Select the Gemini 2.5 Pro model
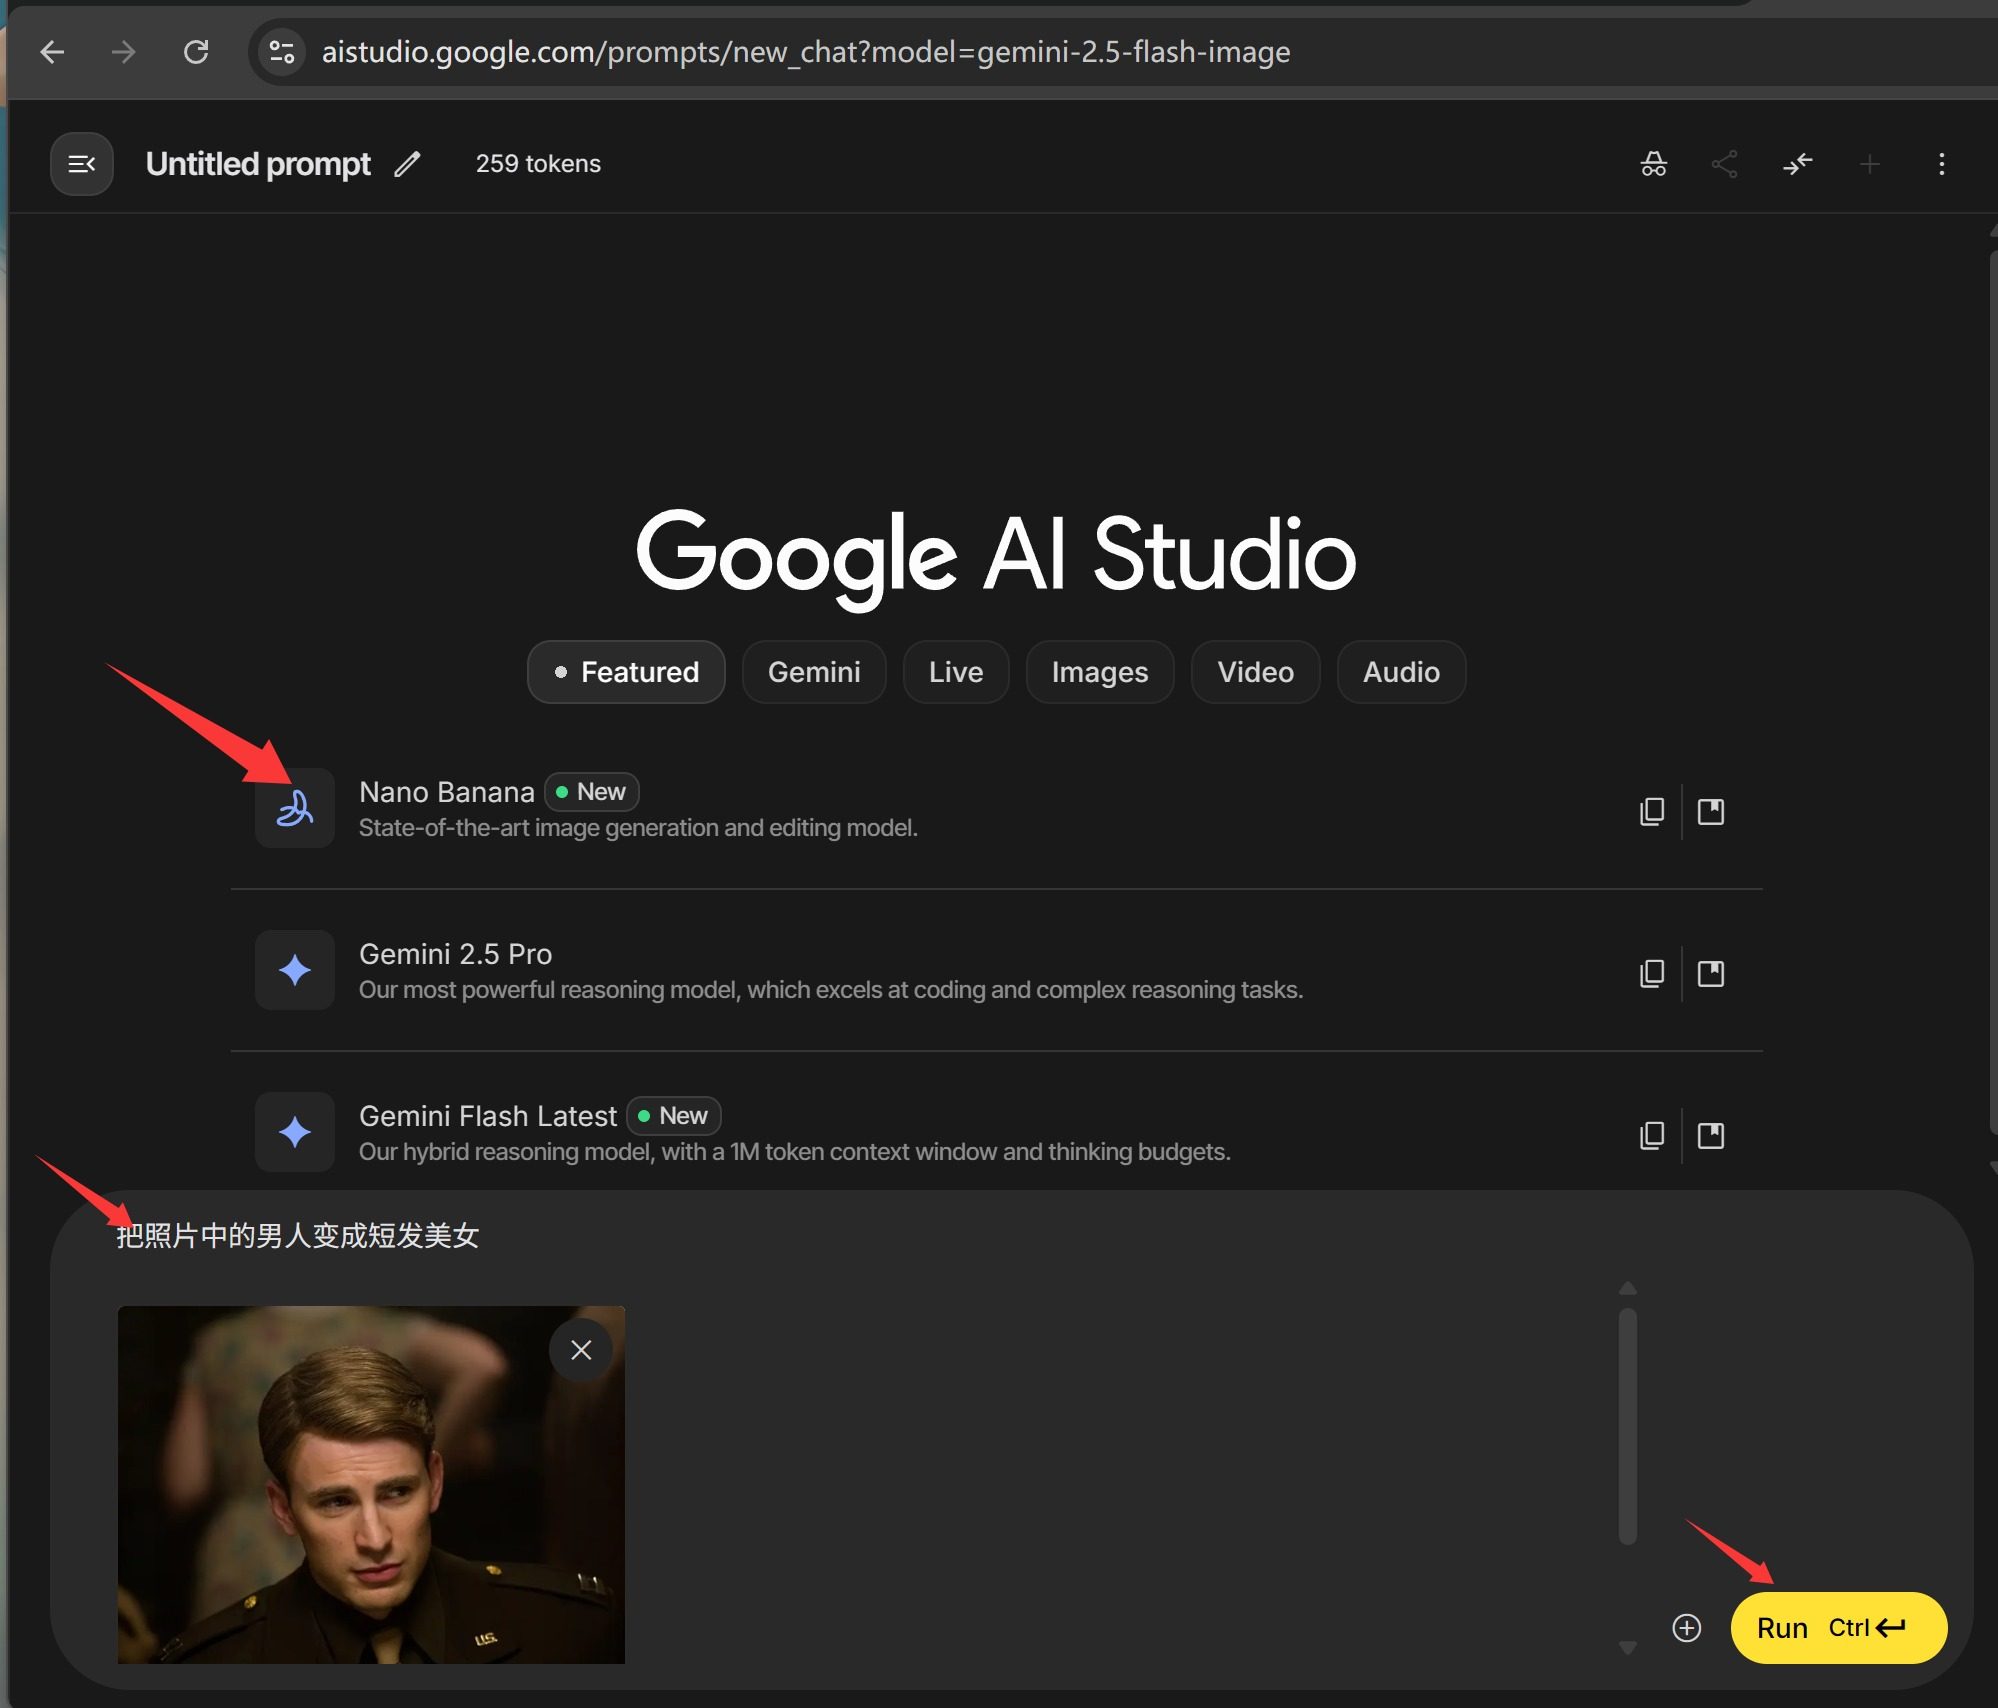 (455, 954)
